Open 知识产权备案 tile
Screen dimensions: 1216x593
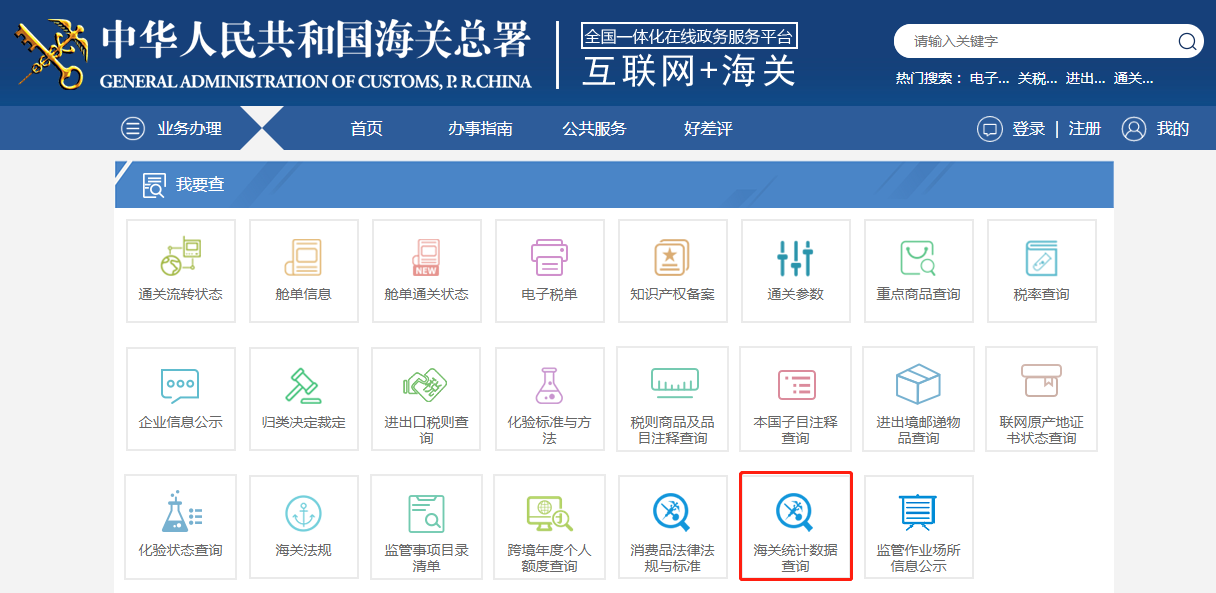(673, 271)
